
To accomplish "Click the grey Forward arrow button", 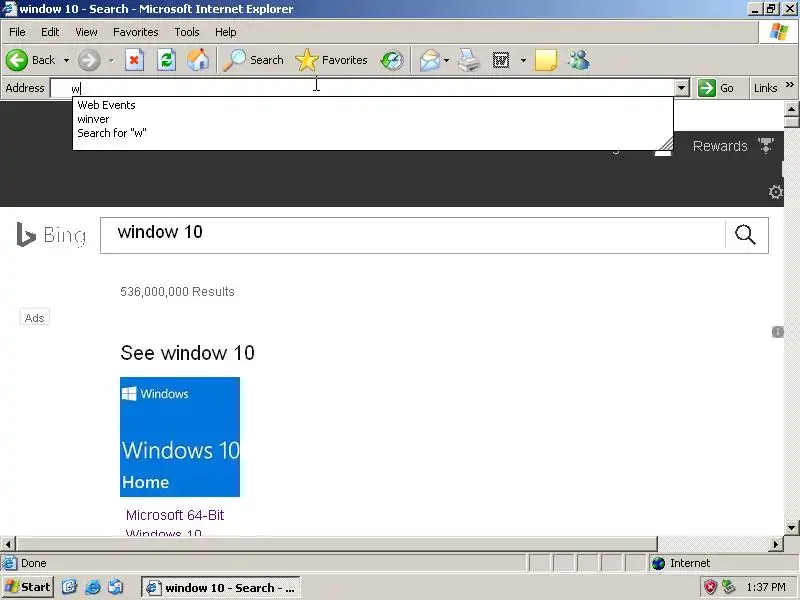I will click(x=89, y=60).
